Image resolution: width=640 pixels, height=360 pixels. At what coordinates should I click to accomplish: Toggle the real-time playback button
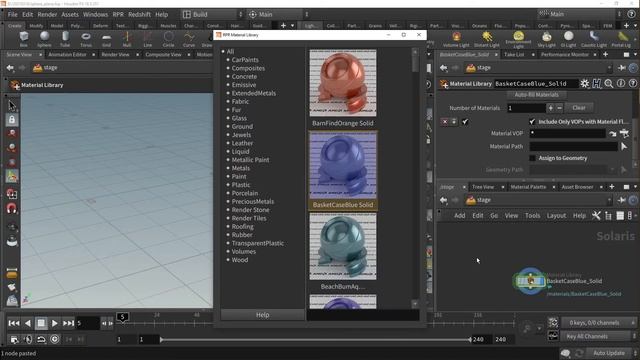click(x=55, y=339)
